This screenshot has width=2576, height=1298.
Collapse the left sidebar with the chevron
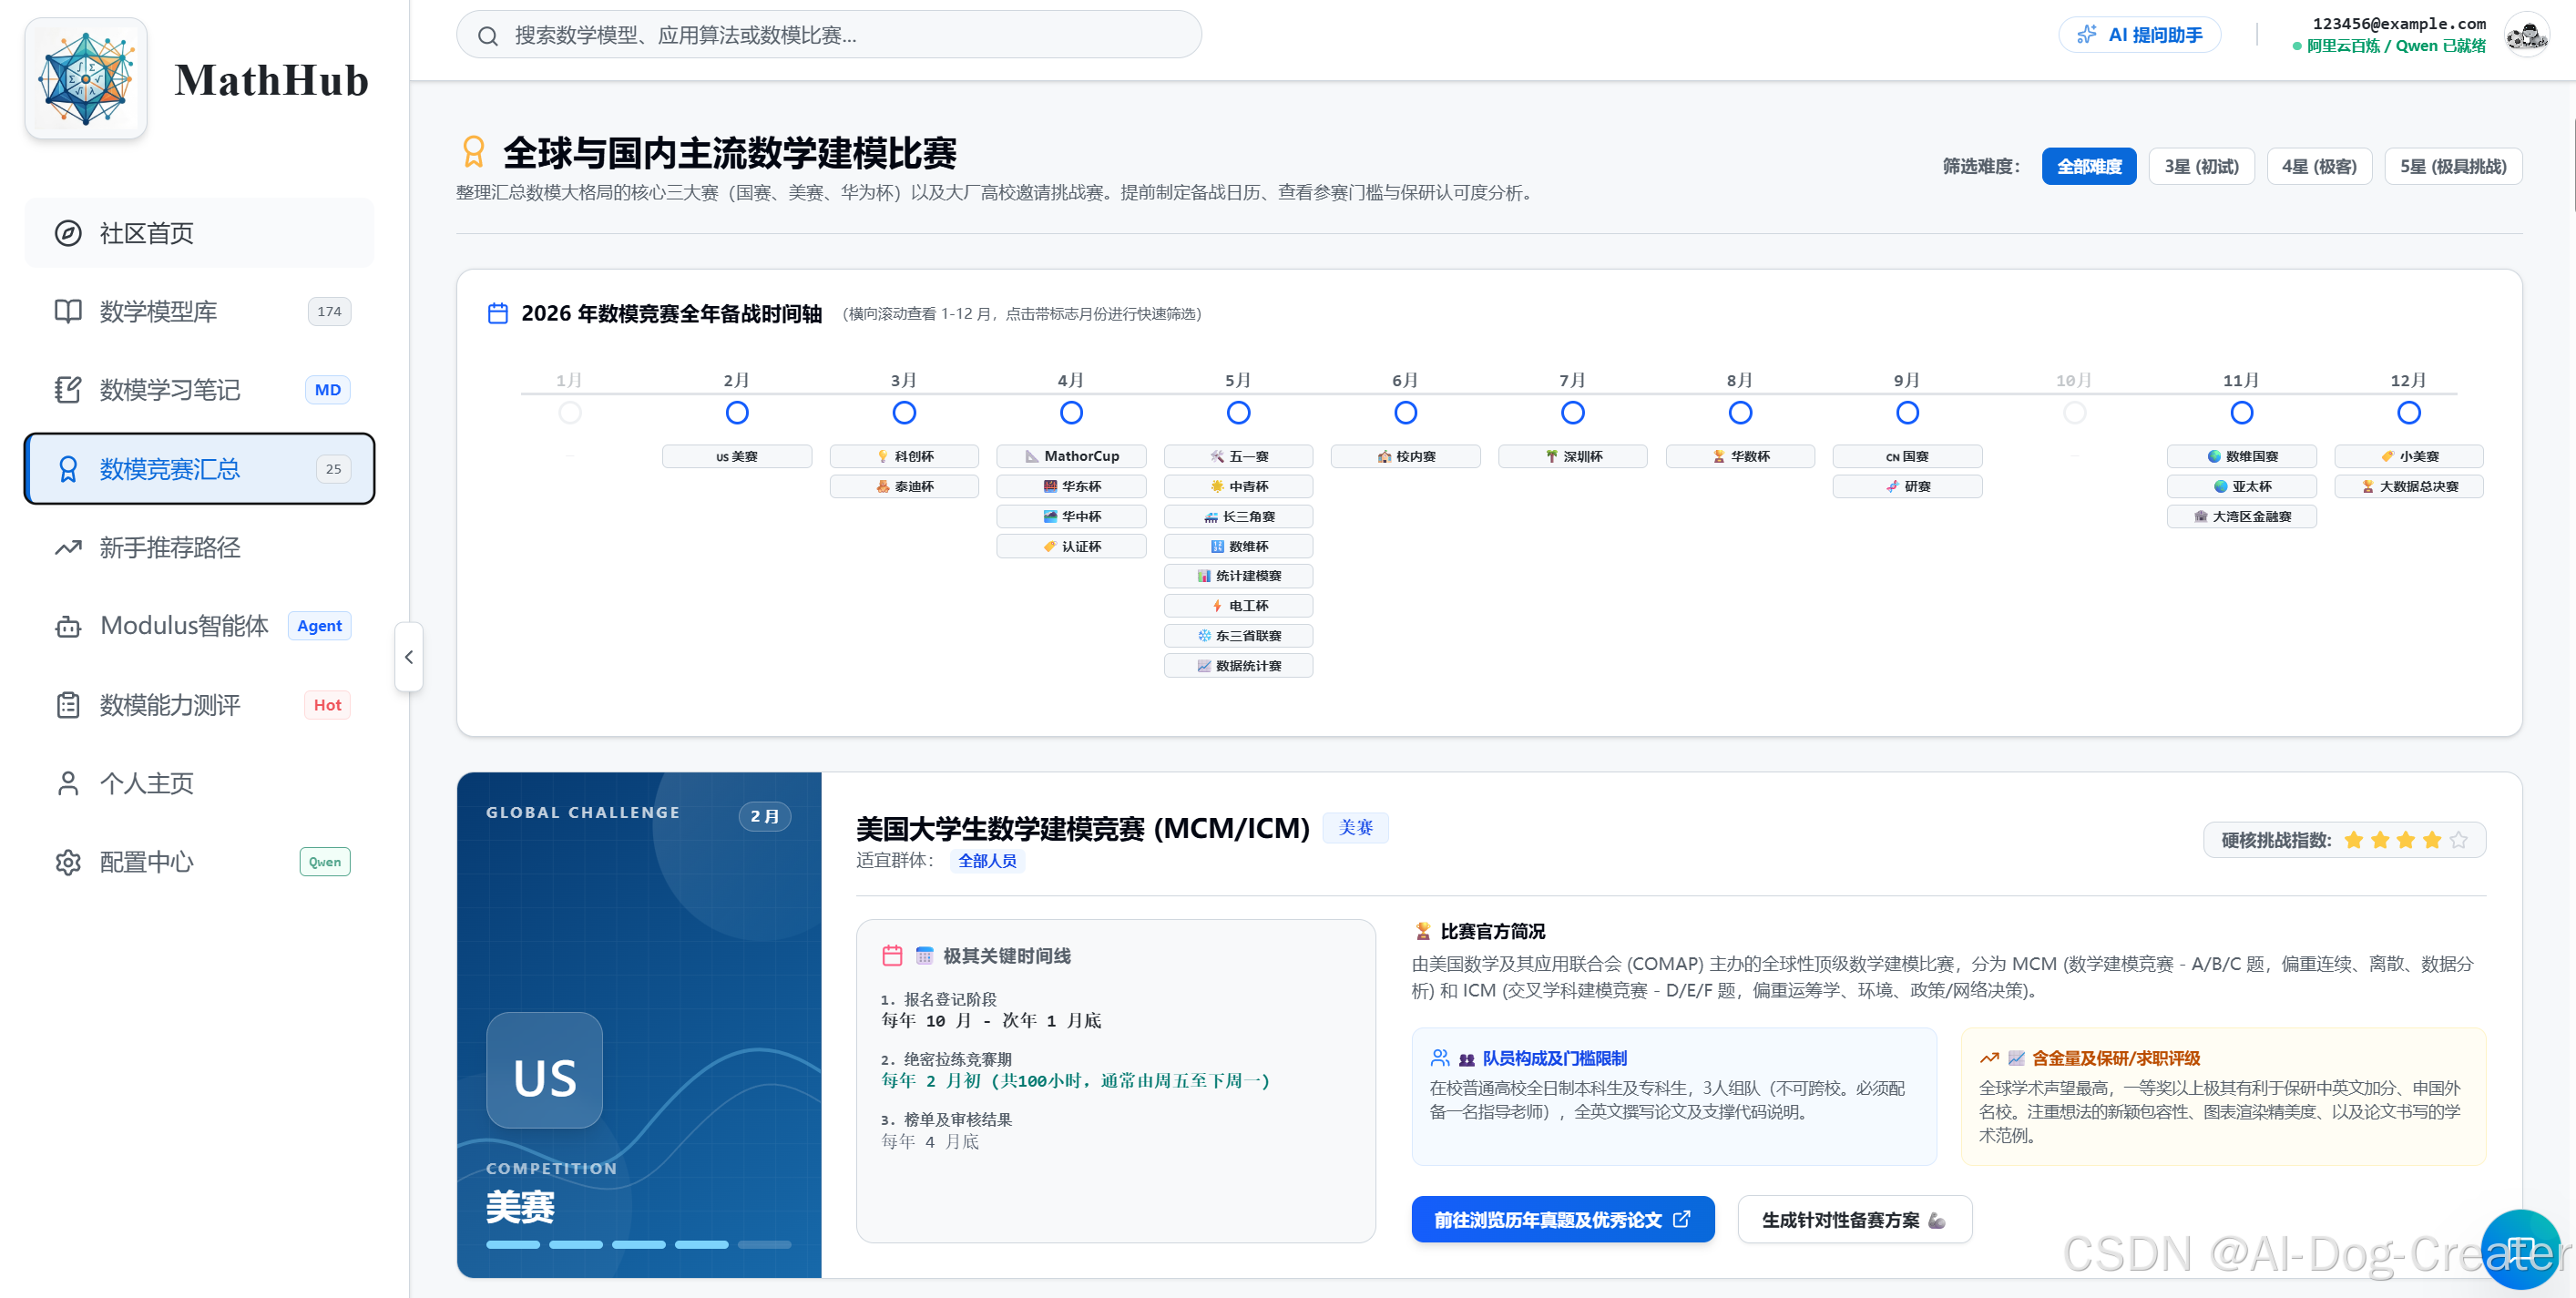click(409, 657)
